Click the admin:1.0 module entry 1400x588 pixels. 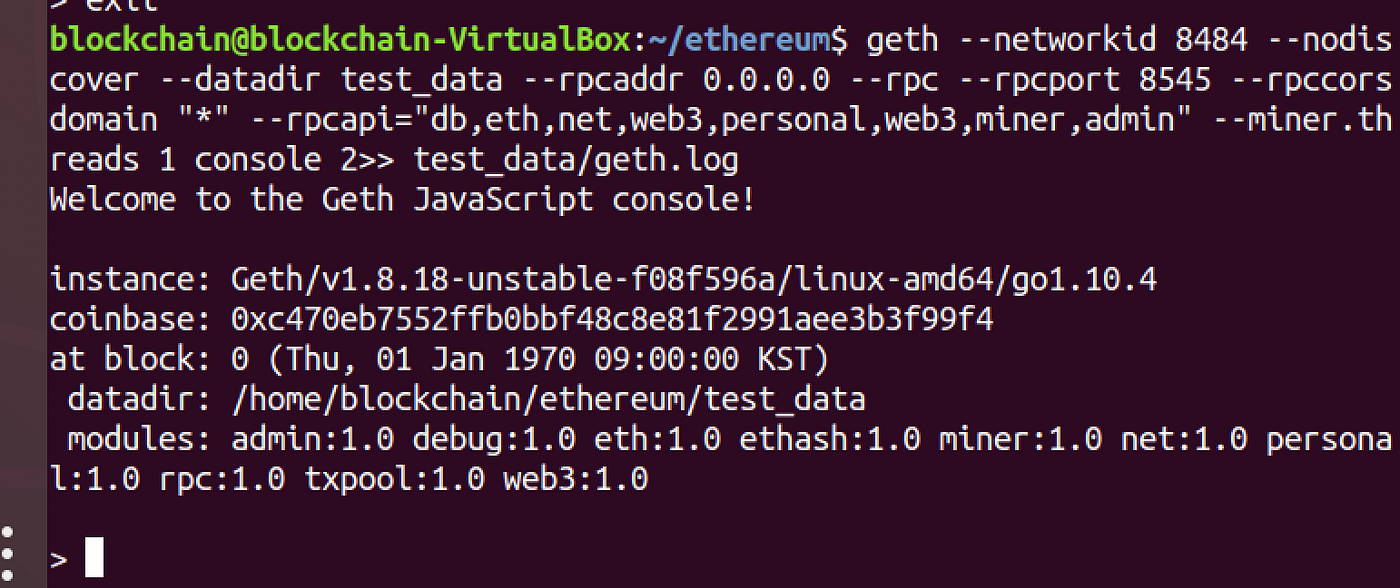point(313,440)
